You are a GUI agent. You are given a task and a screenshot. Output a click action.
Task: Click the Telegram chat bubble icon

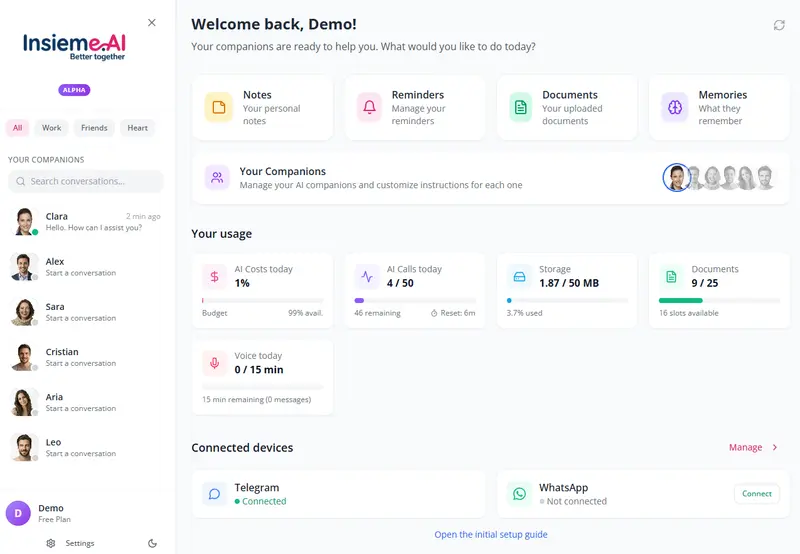tap(214, 494)
